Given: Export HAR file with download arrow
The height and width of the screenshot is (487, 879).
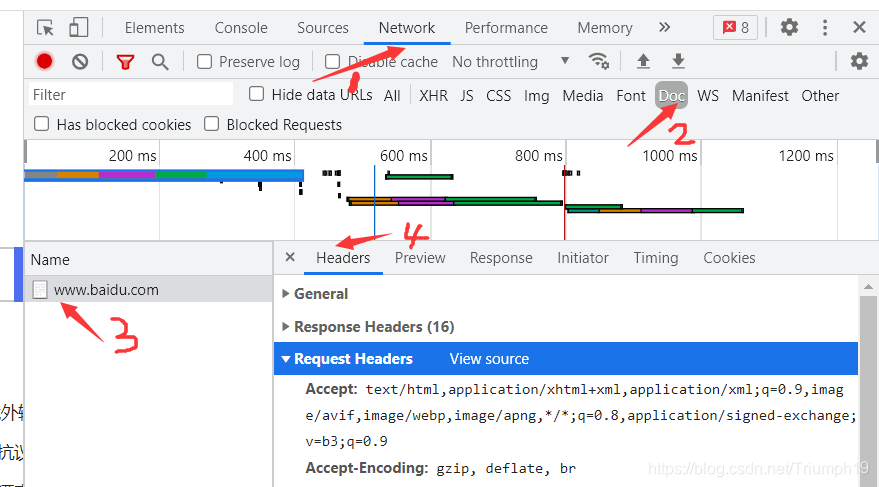Looking at the screenshot, I should (678, 61).
